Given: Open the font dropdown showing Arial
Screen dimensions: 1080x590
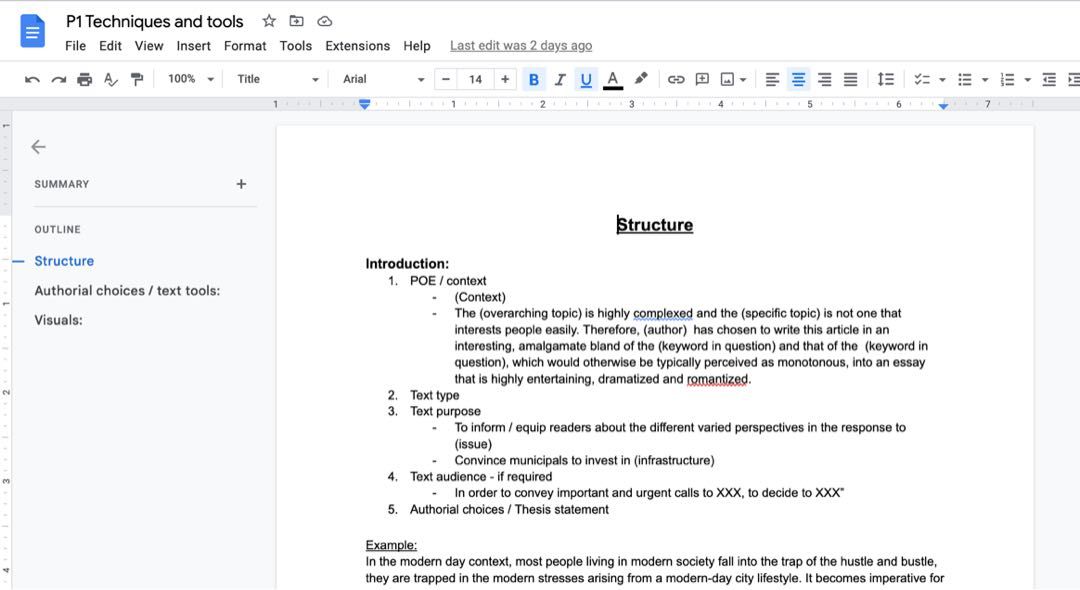Looking at the screenshot, I should (382, 78).
